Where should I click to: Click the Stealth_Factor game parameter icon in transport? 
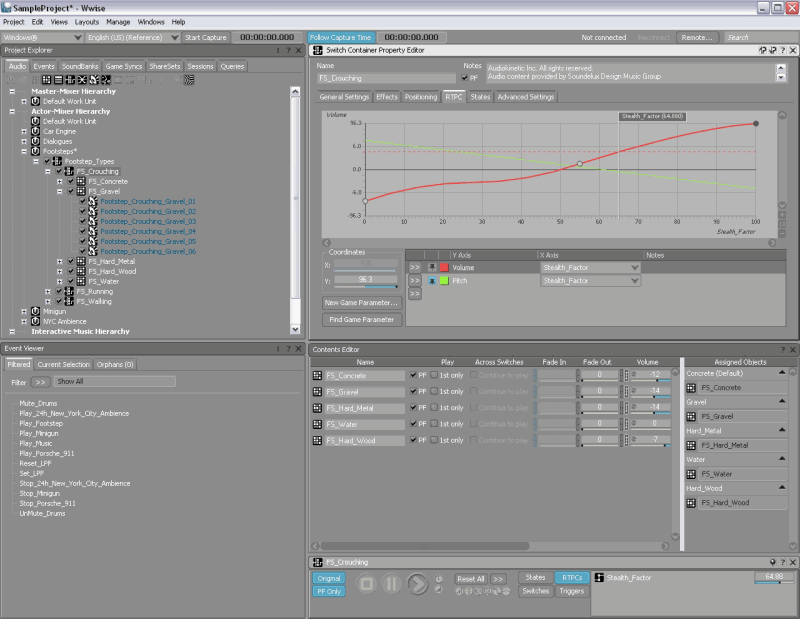point(599,578)
